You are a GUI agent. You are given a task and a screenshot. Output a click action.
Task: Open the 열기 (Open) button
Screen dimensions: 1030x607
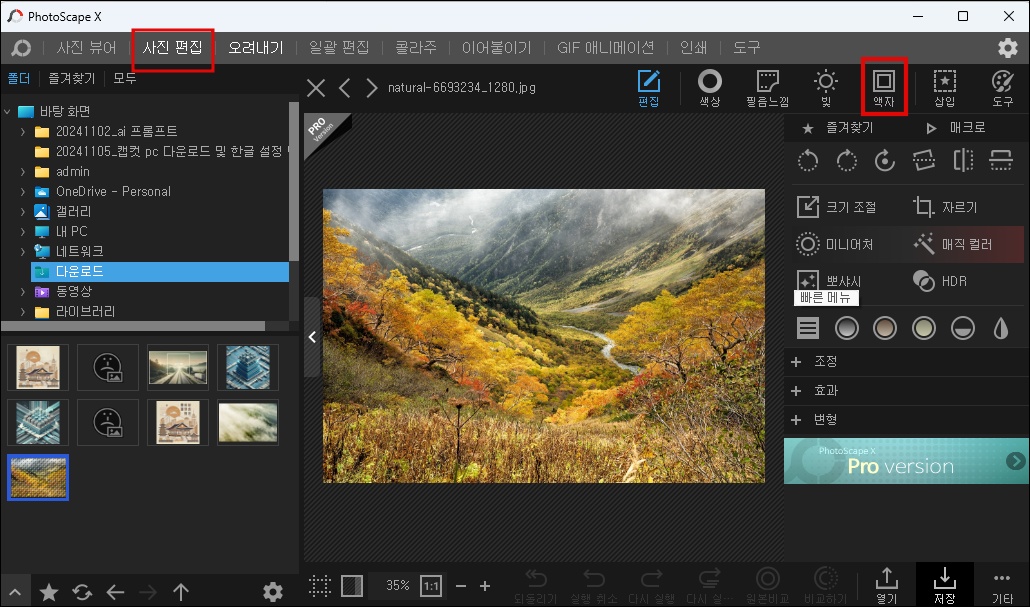pos(886,584)
